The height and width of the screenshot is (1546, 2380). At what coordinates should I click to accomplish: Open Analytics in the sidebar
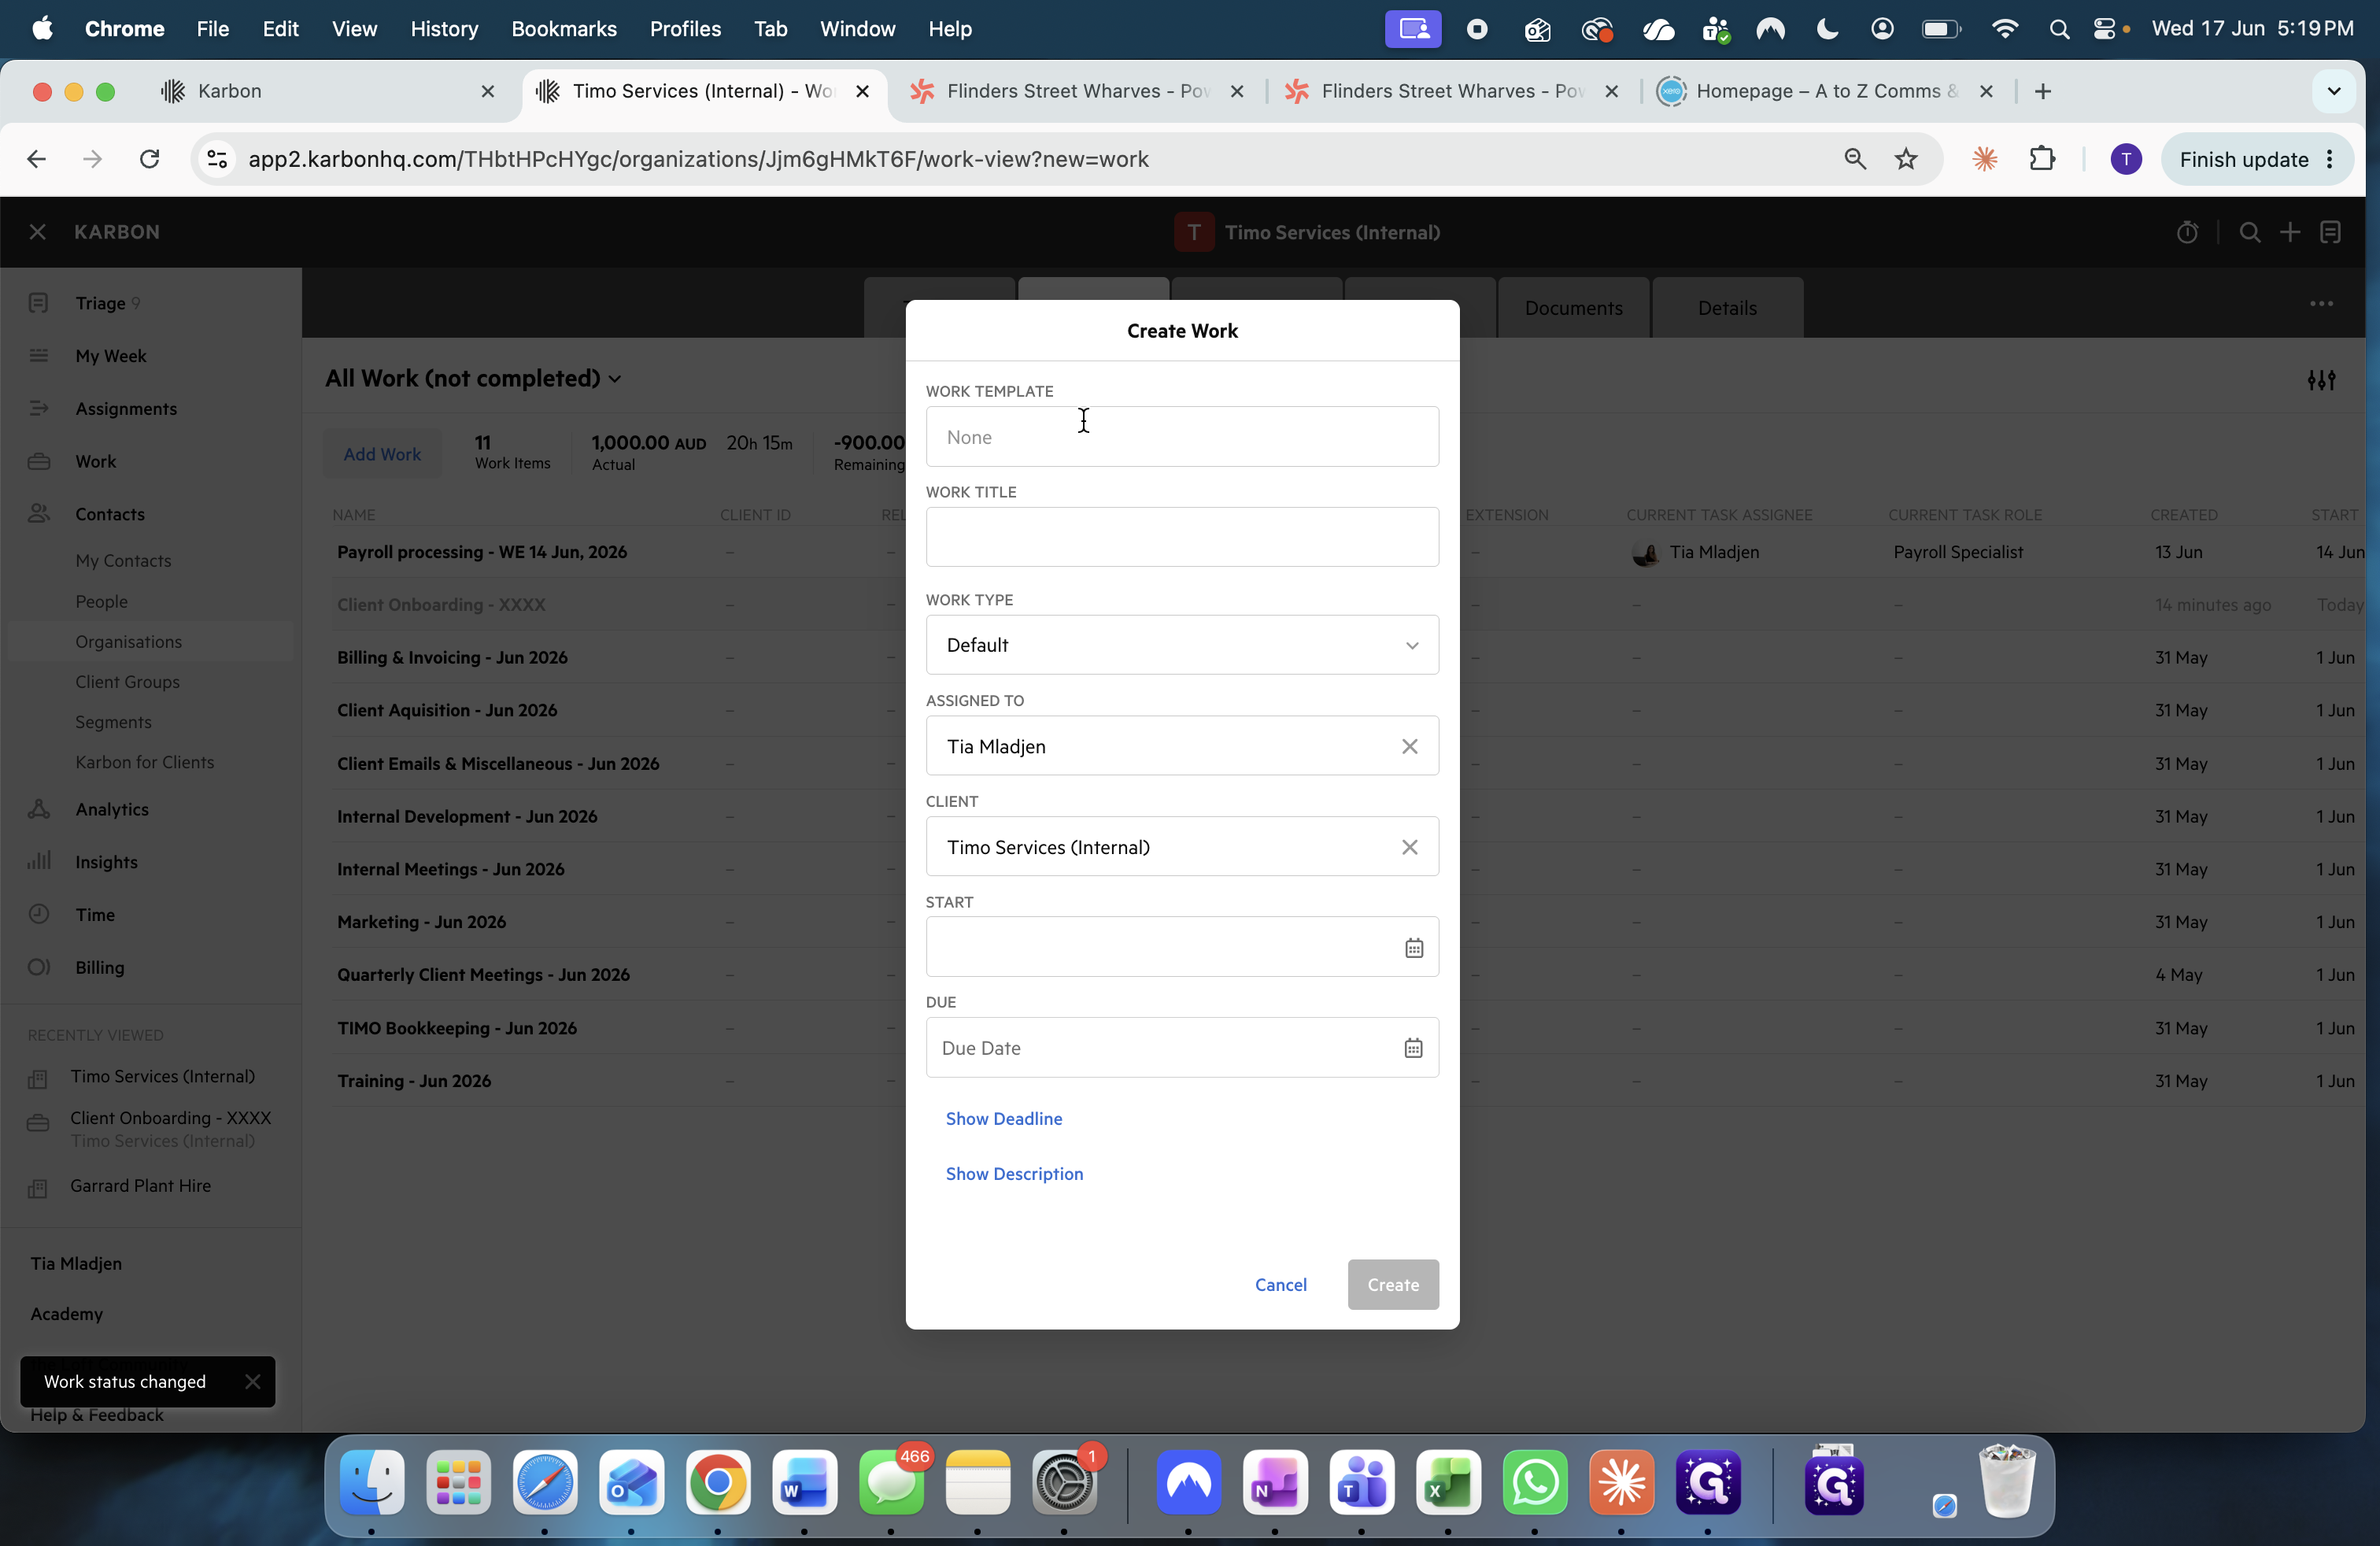click(x=112, y=809)
